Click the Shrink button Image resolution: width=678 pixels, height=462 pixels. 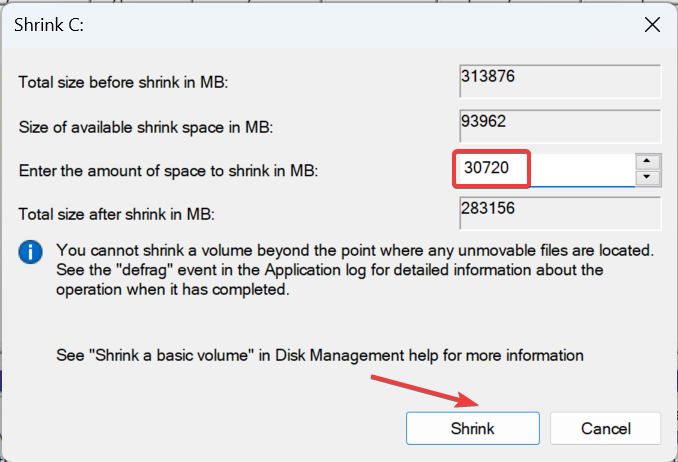(x=473, y=428)
